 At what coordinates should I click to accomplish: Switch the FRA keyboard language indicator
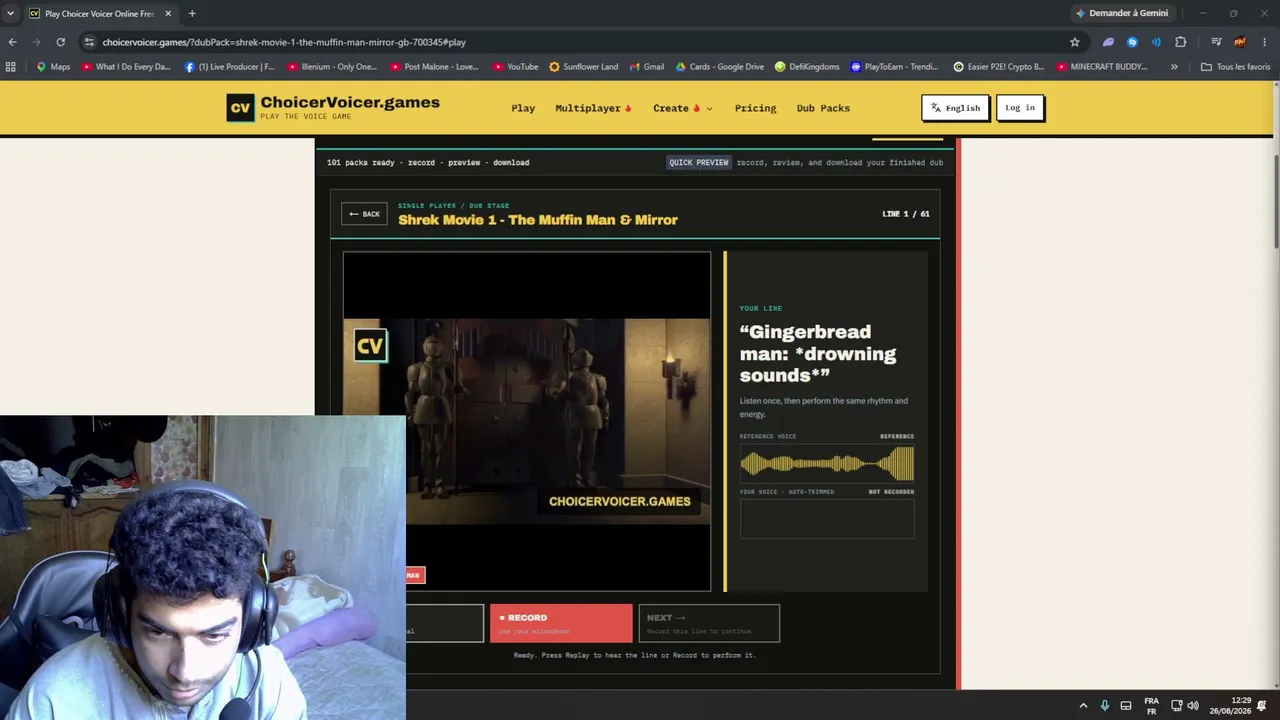(x=1151, y=706)
